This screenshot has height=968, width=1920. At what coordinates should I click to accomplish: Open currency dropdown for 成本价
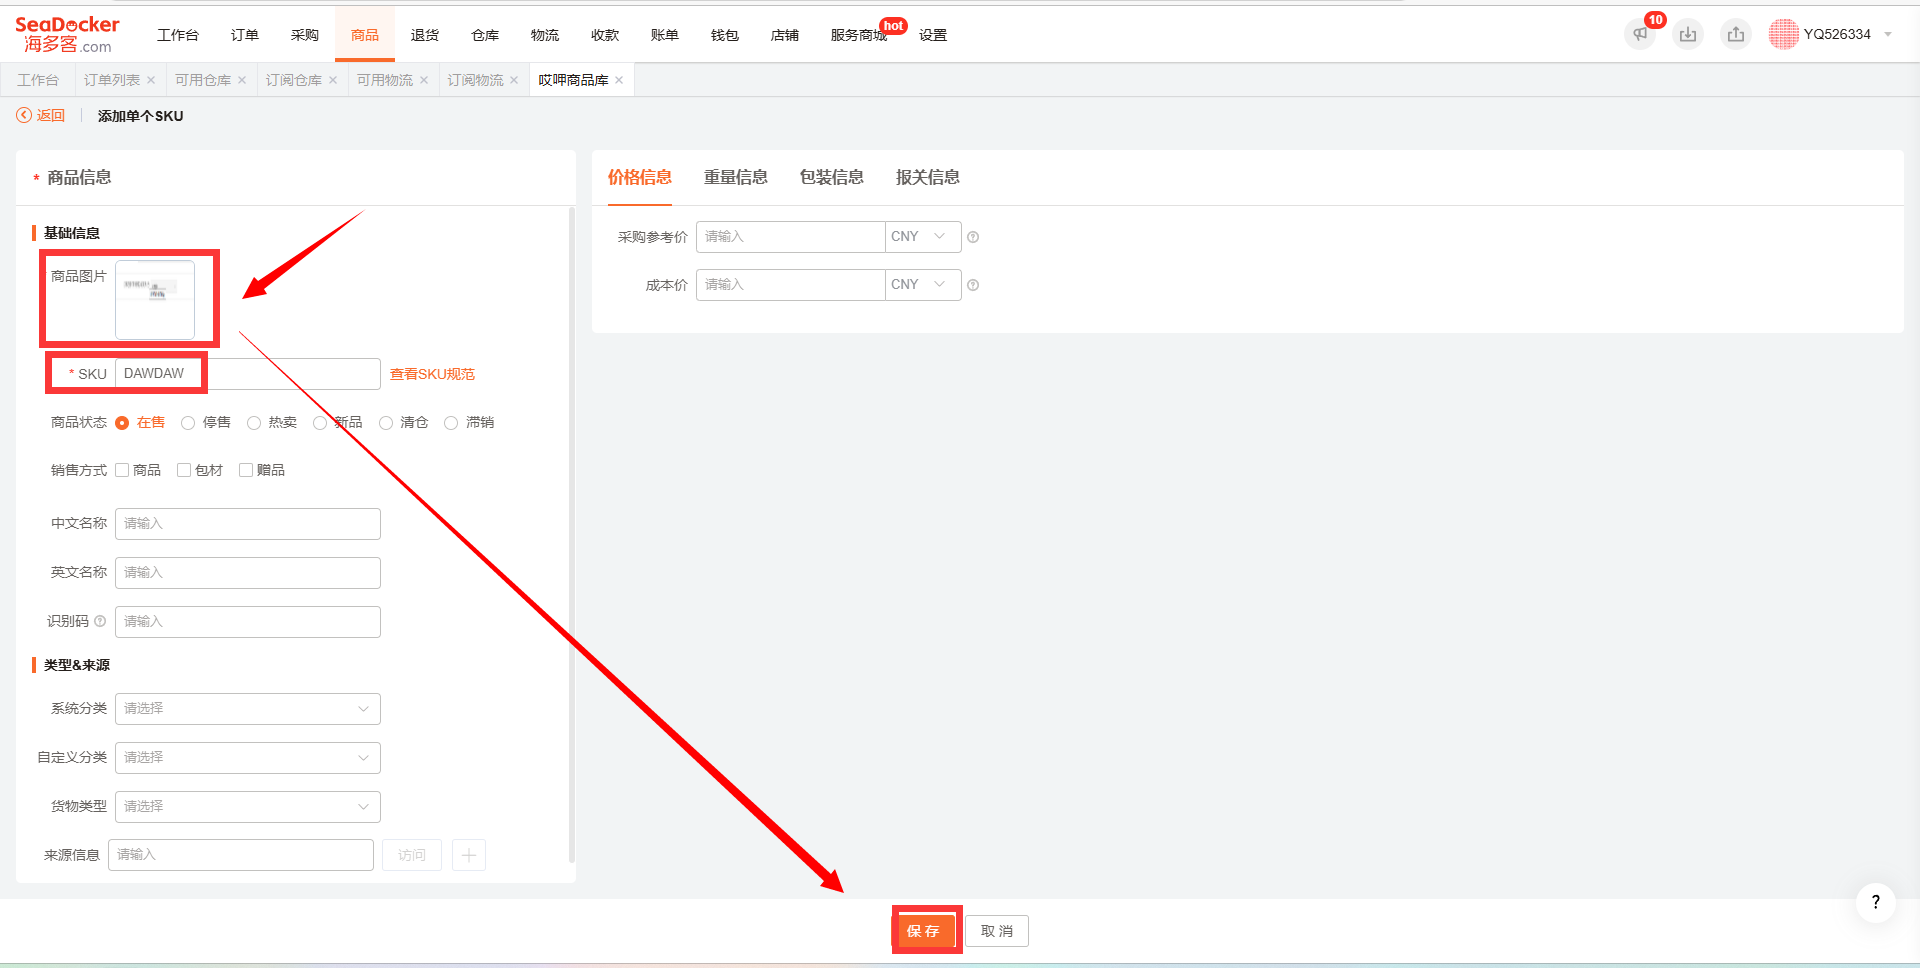(x=923, y=285)
